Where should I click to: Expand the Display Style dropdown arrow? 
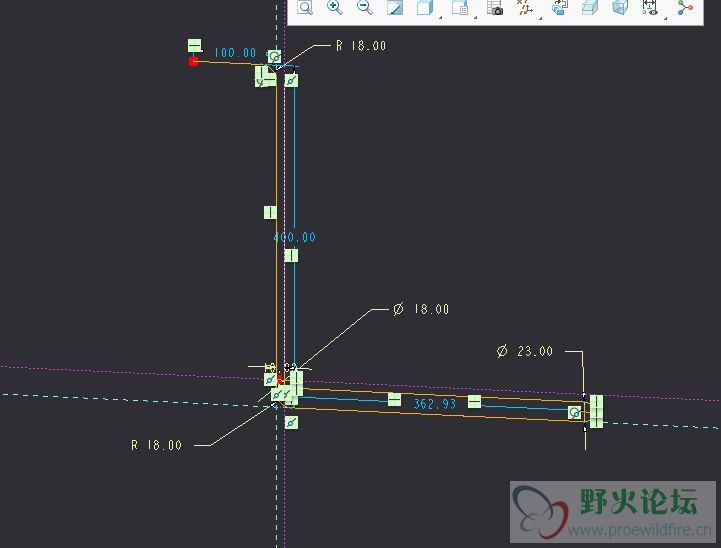pos(441,18)
